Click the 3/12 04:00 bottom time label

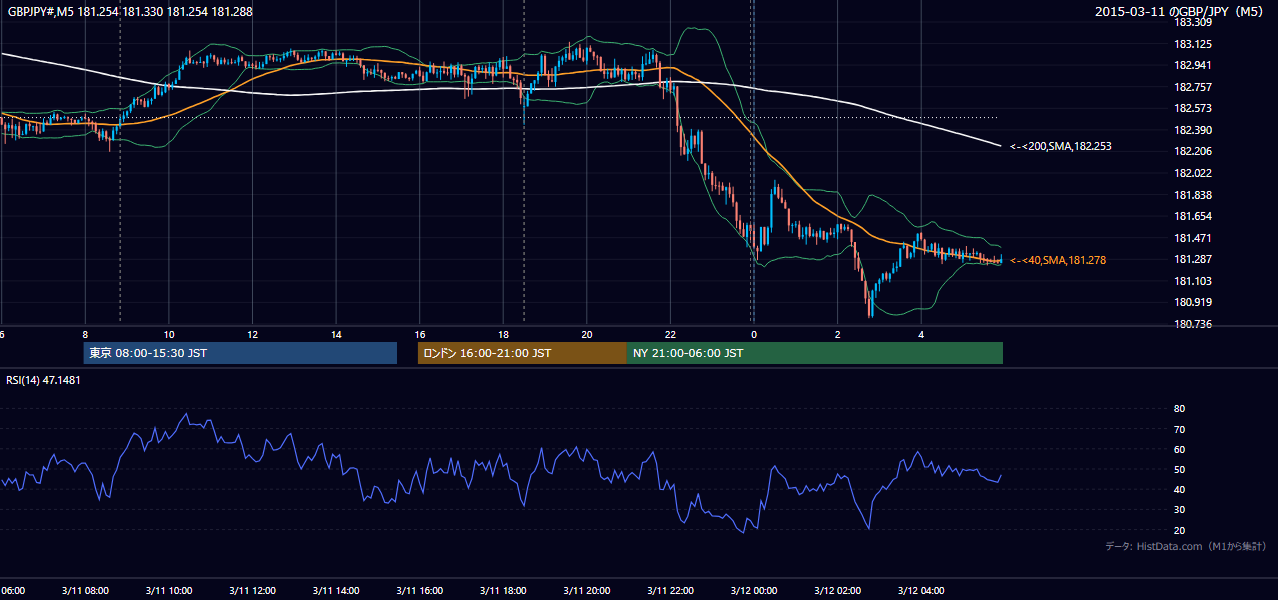click(920, 591)
